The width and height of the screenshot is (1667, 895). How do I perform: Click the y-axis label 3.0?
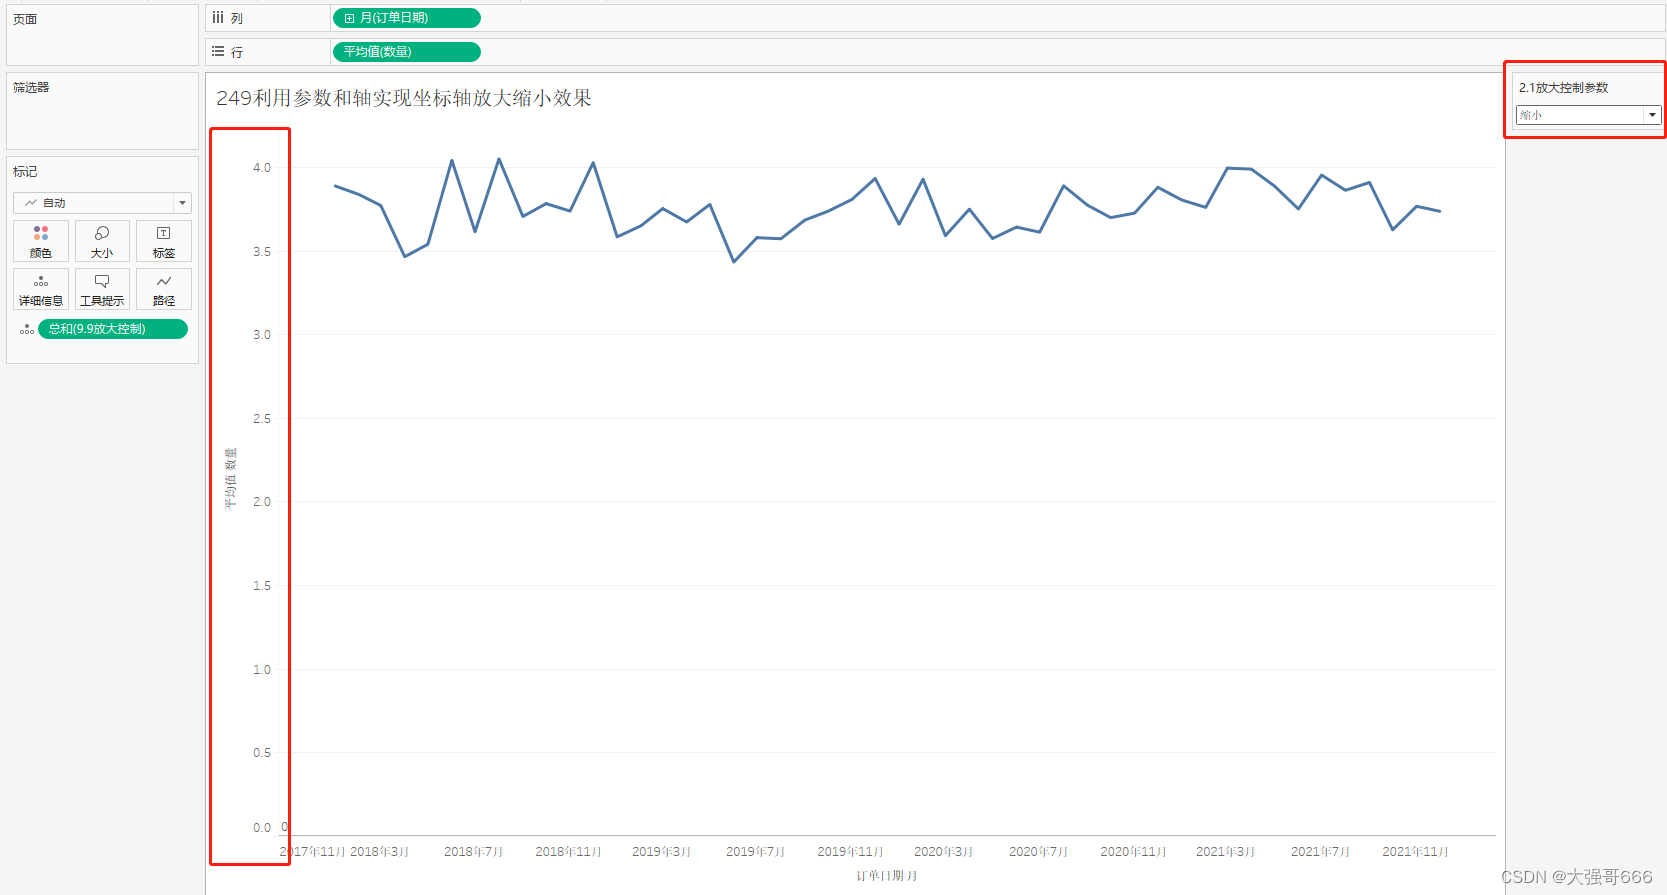[262, 335]
